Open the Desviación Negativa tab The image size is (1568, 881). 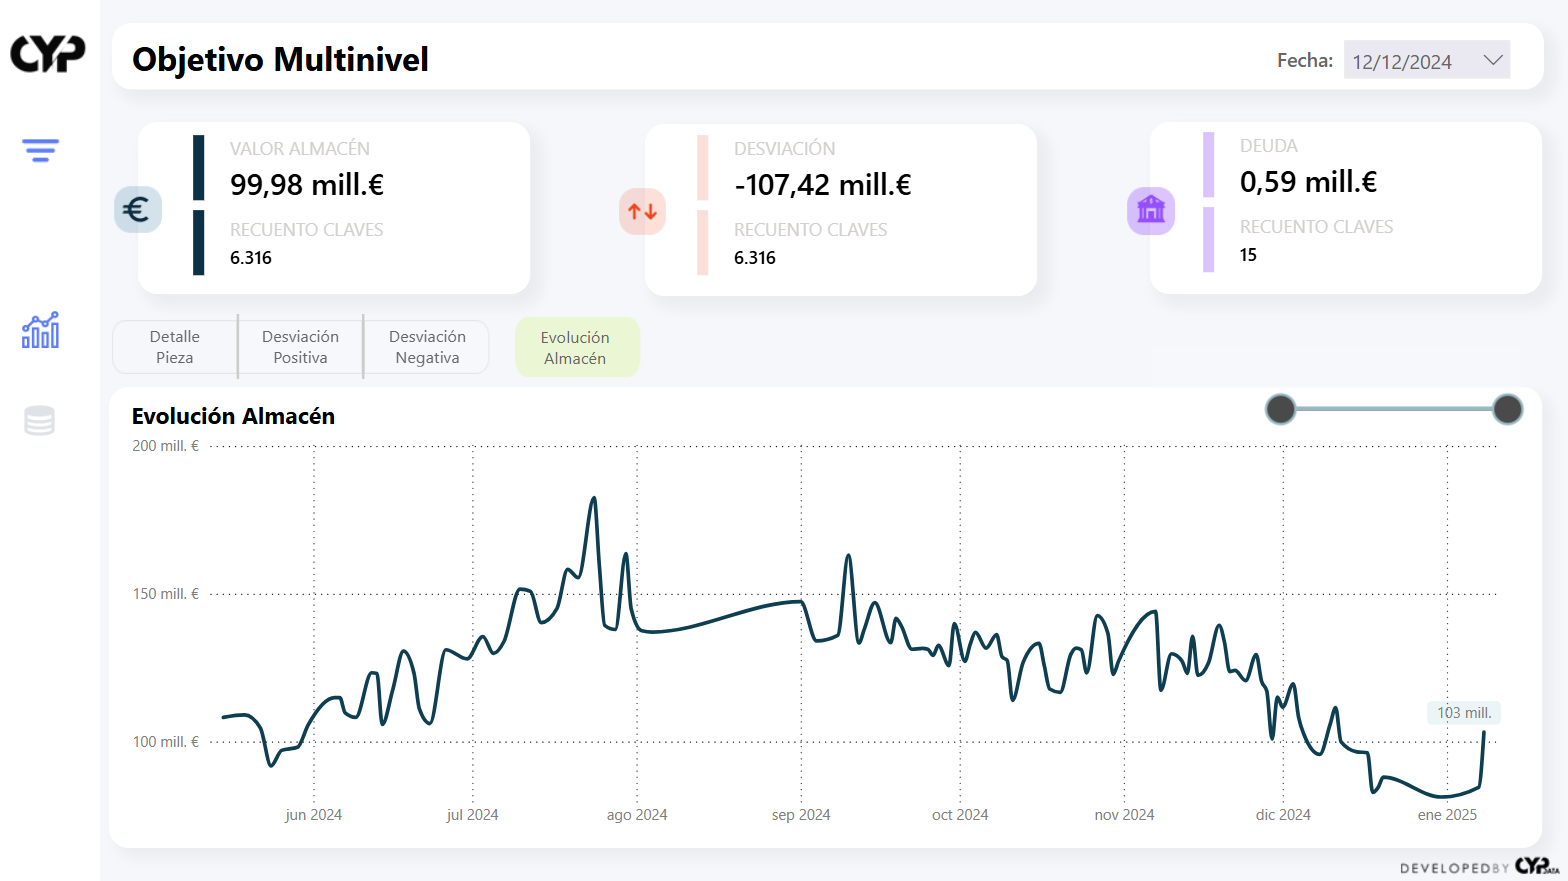427,347
